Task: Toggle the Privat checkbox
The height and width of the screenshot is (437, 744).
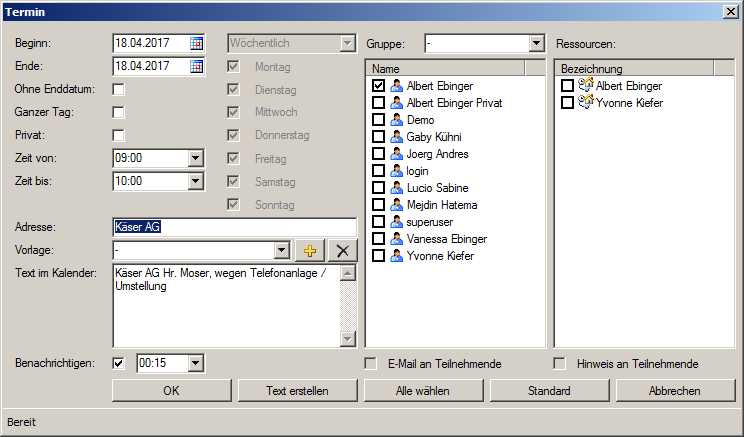Action: coord(119,135)
